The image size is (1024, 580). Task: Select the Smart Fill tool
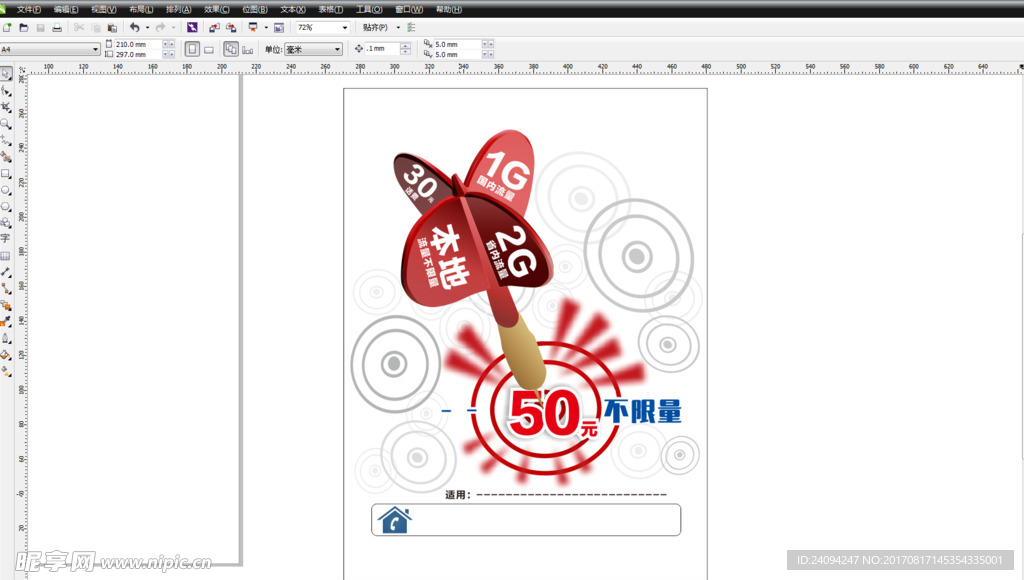(x=6, y=157)
